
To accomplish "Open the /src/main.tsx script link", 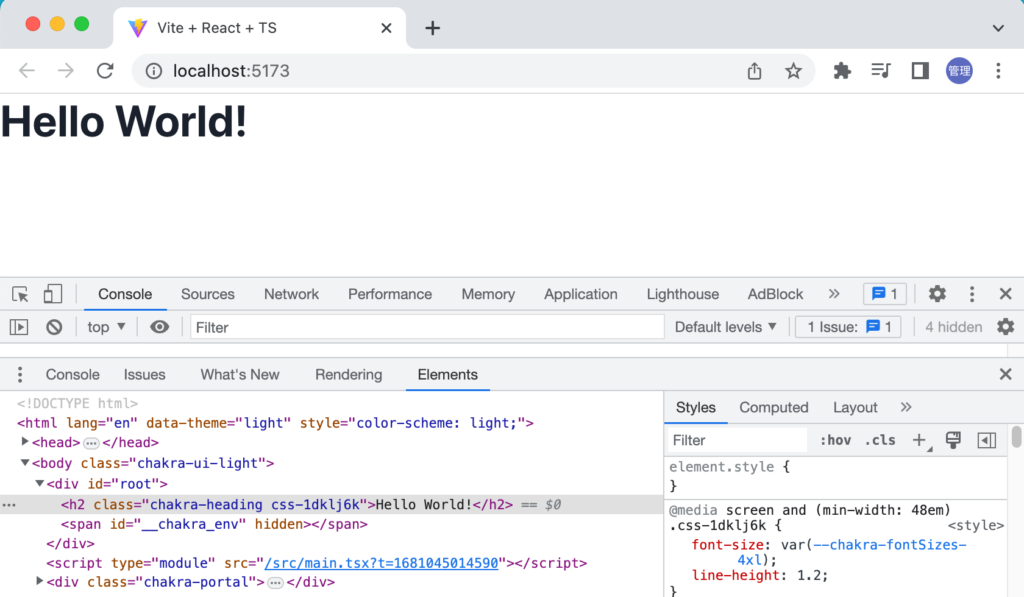I will coord(378,563).
